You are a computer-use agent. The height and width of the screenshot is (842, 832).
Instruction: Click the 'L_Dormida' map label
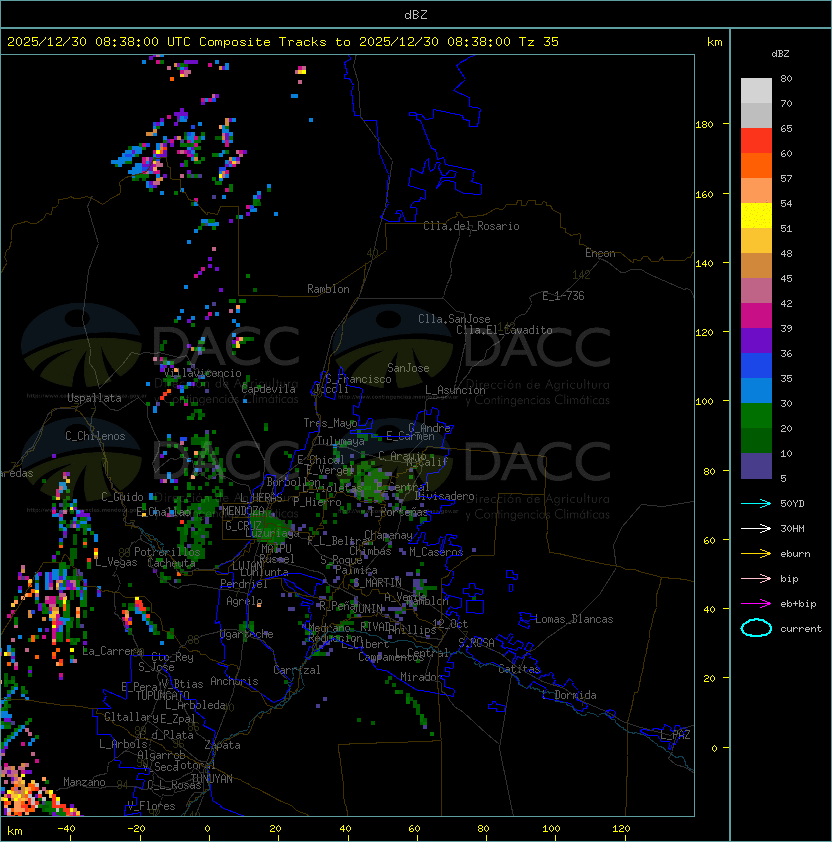[569, 695]
